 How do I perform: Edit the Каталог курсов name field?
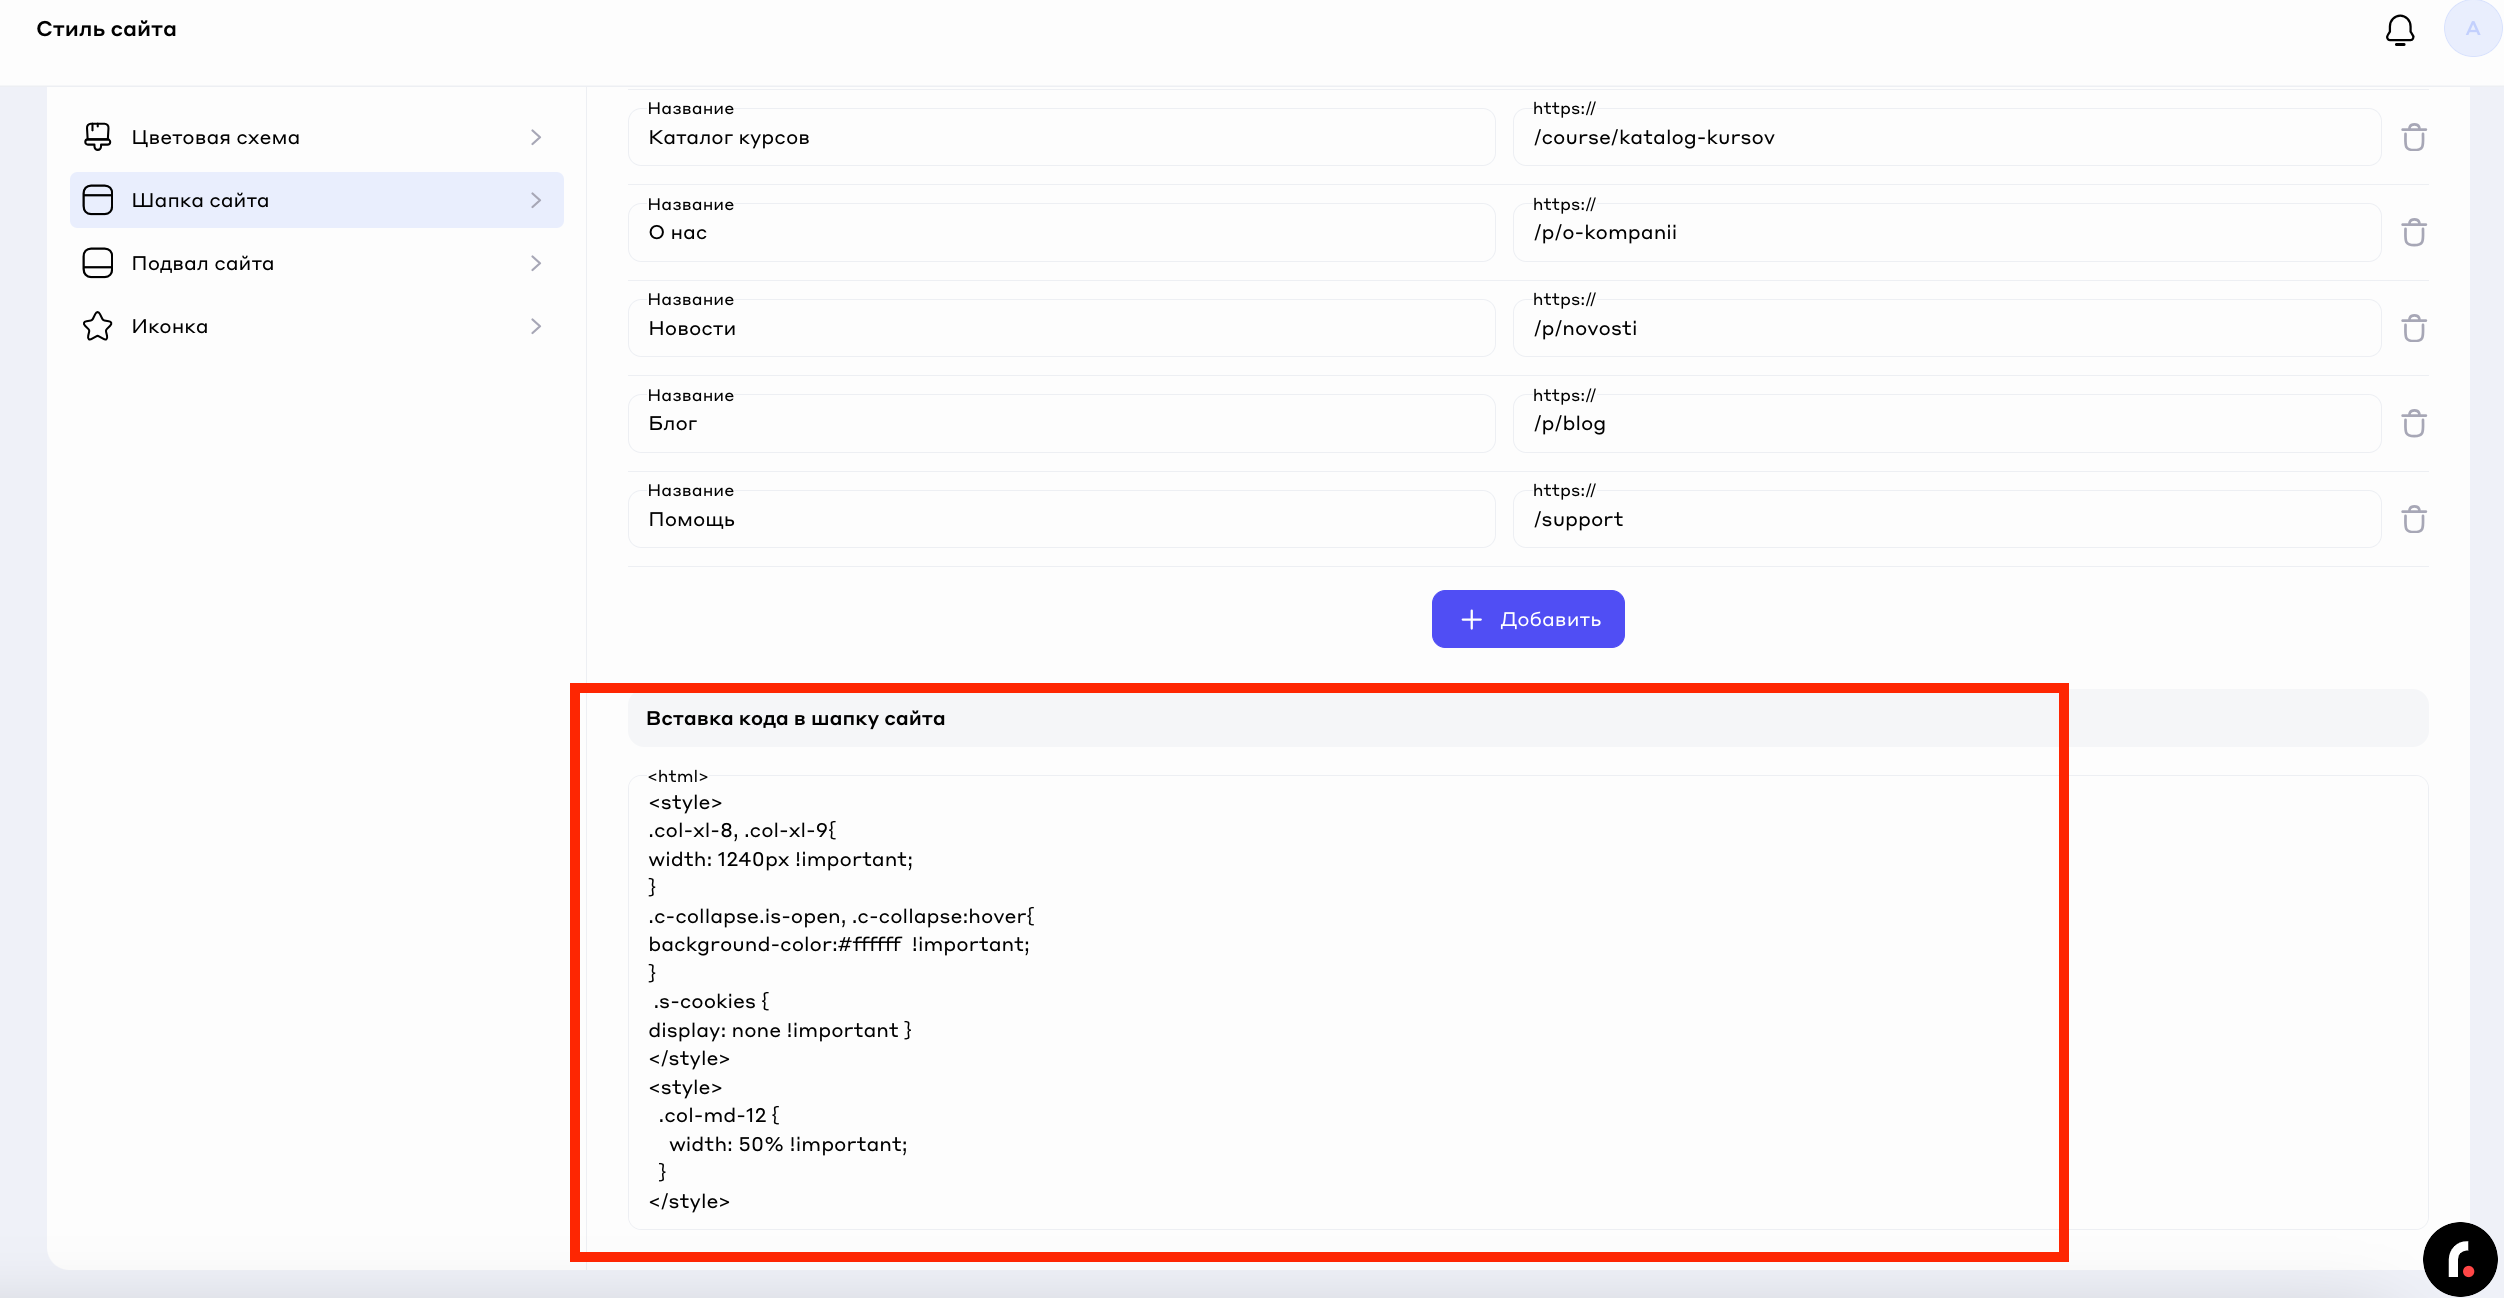click(1061, 138)
